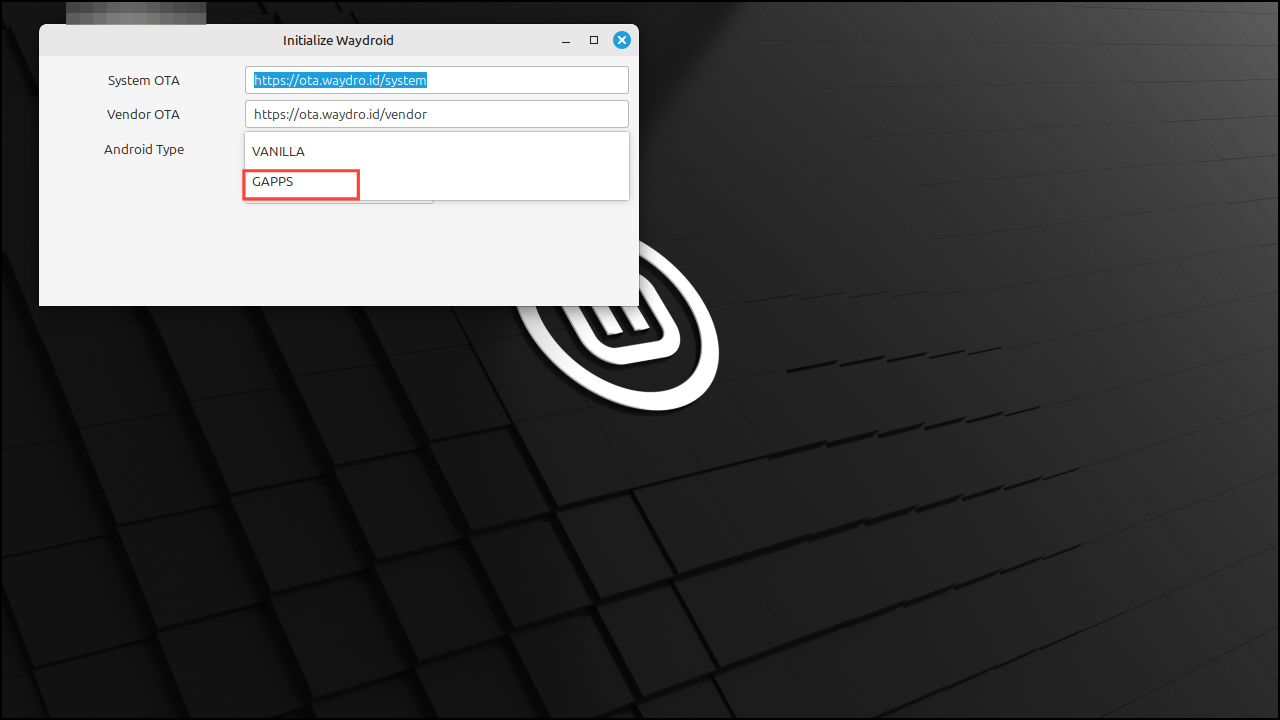Click the Android Type label

point(144,149)
